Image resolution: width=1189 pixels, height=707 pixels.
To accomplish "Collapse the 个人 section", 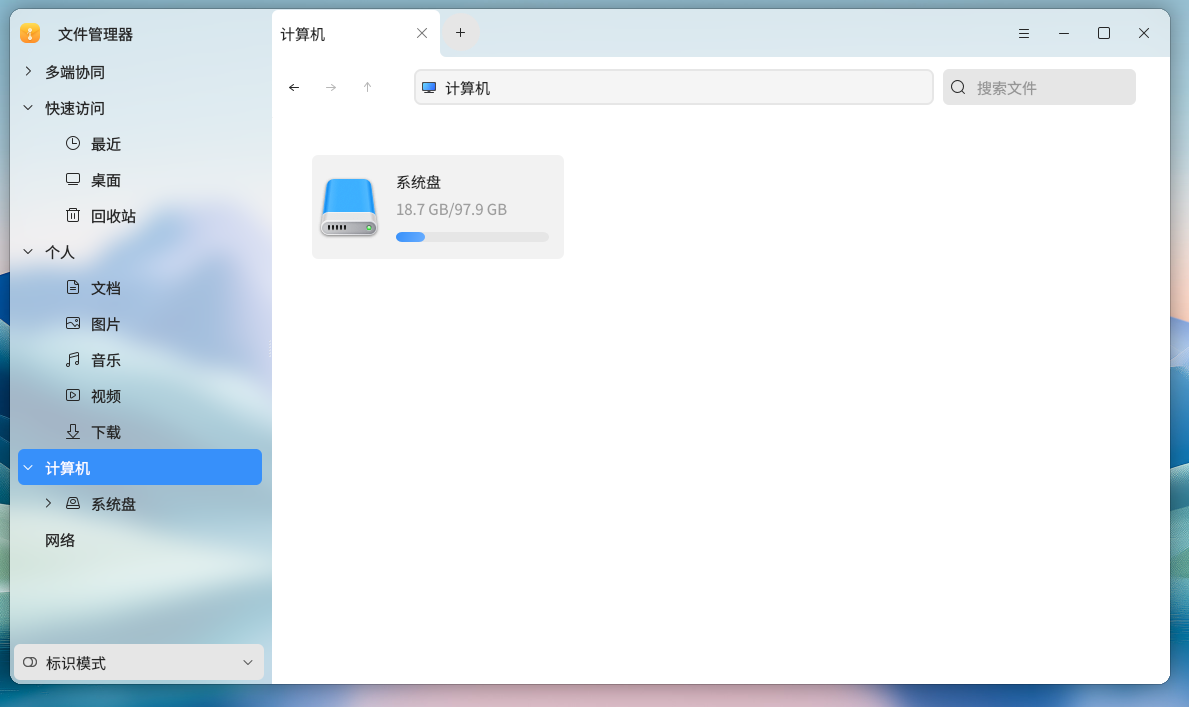I will click(x=28, y=252).
